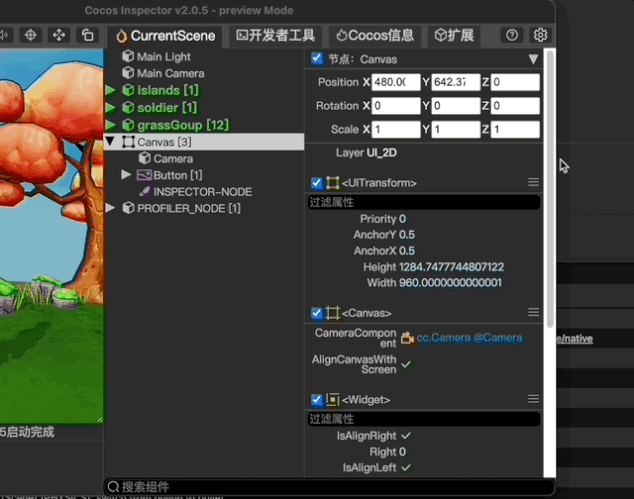Open the help question mark icon
The image size is (634, 499).
tap(512, 36)
